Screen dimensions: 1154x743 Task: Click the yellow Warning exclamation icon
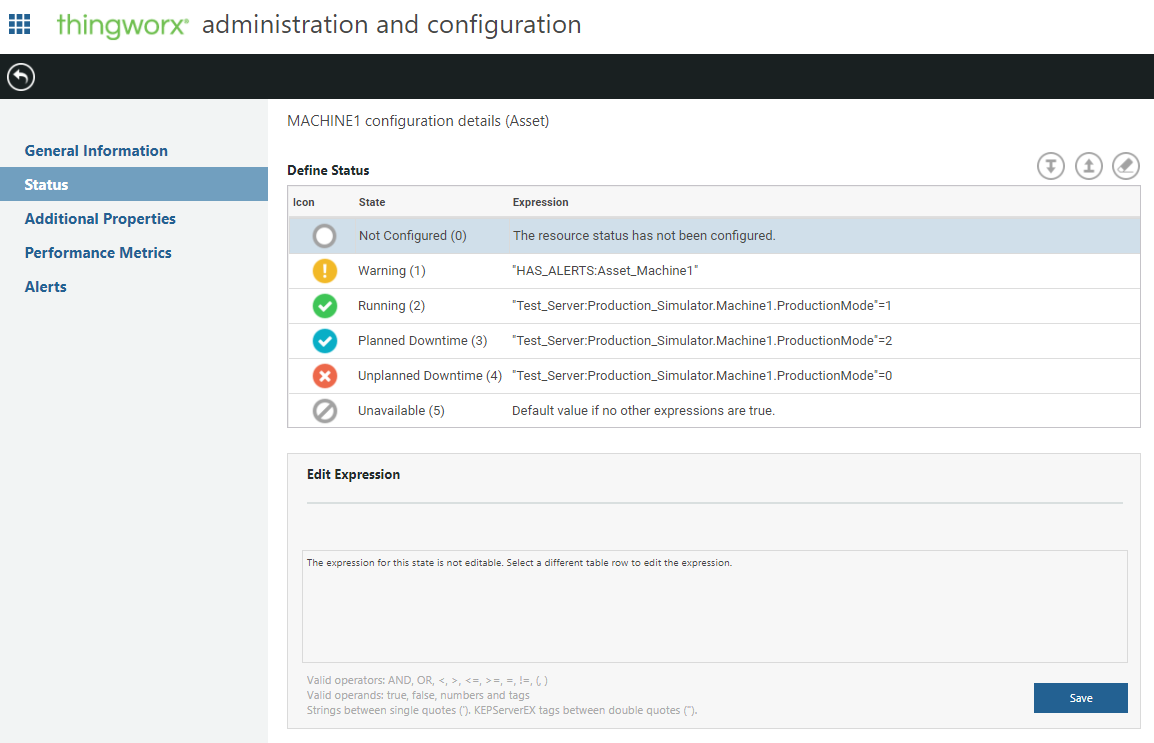pos(325,271)
